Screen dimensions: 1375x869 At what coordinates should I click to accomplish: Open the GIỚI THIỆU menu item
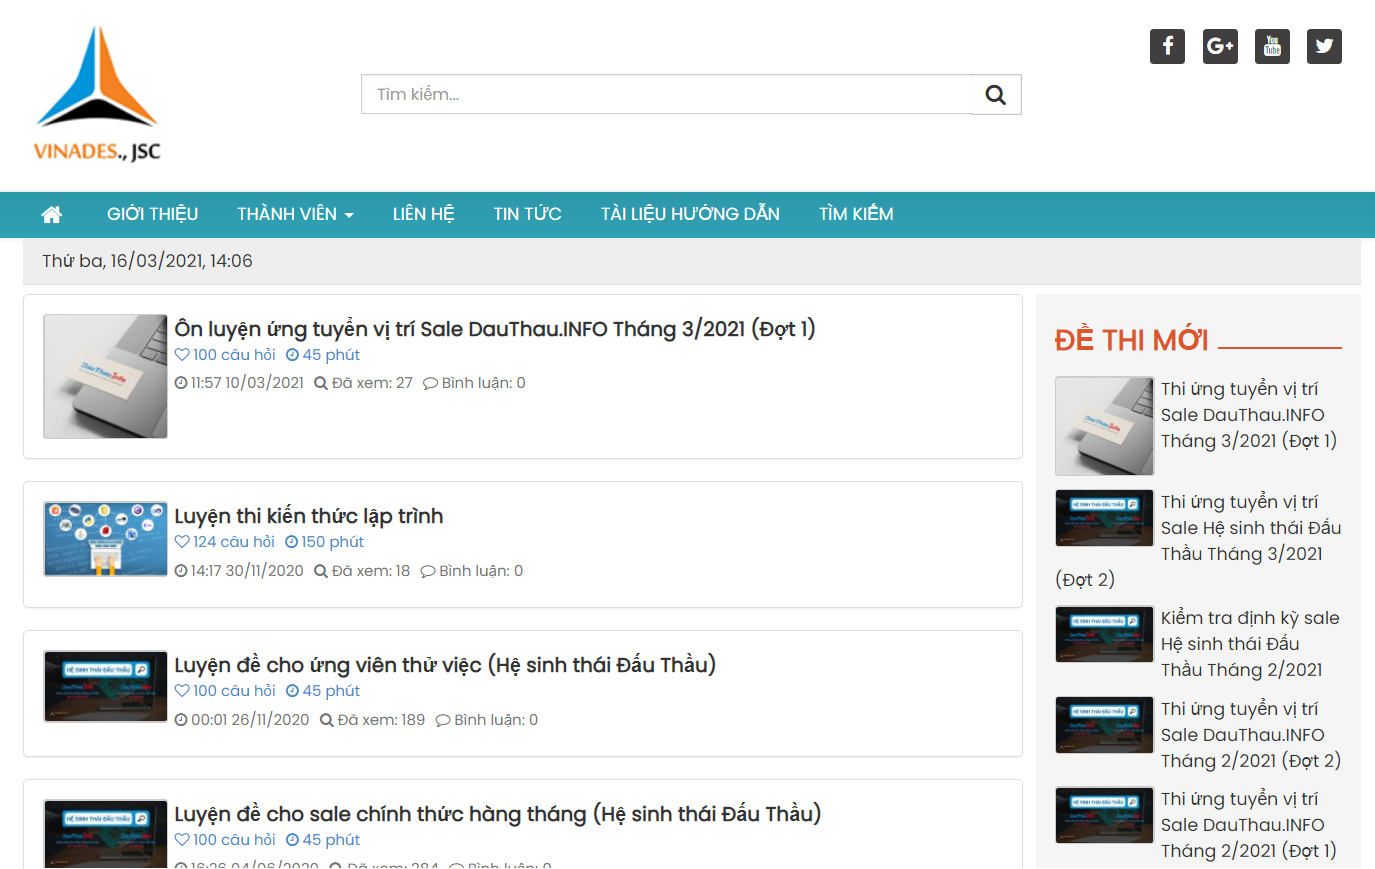click(152, 214)
